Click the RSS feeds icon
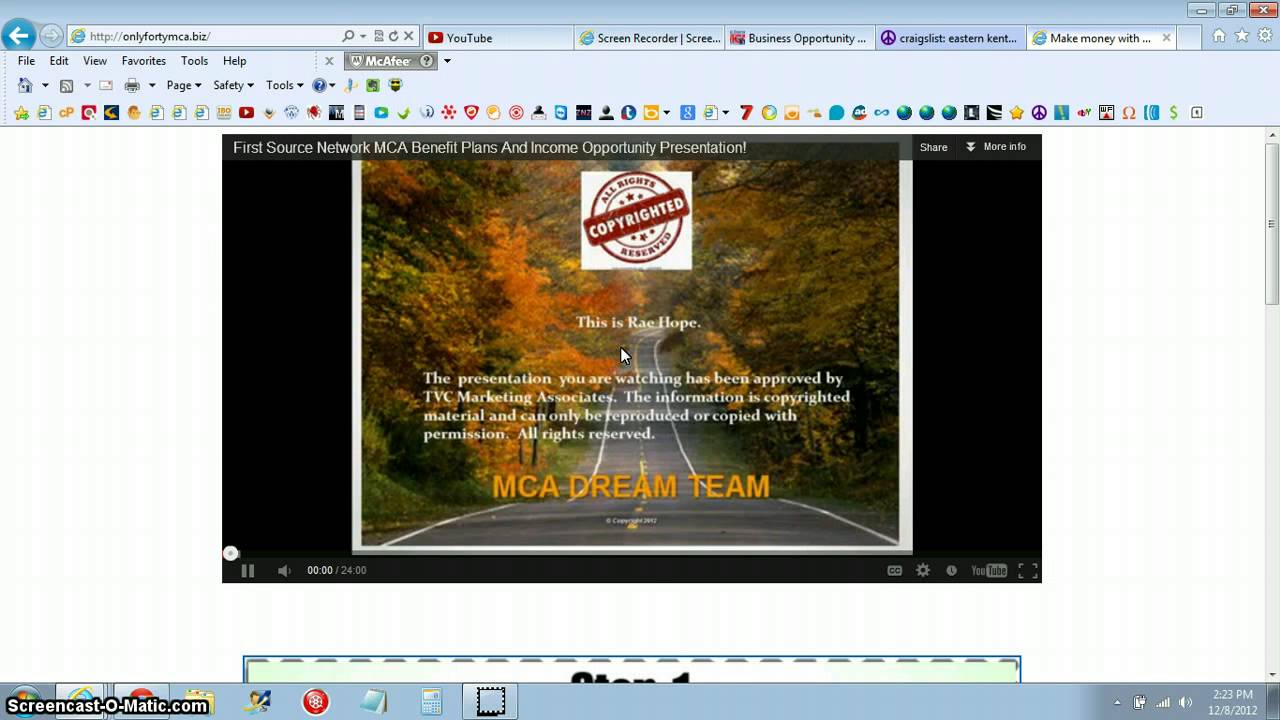The image size is (1280, 720). click(x=66, y=85)
